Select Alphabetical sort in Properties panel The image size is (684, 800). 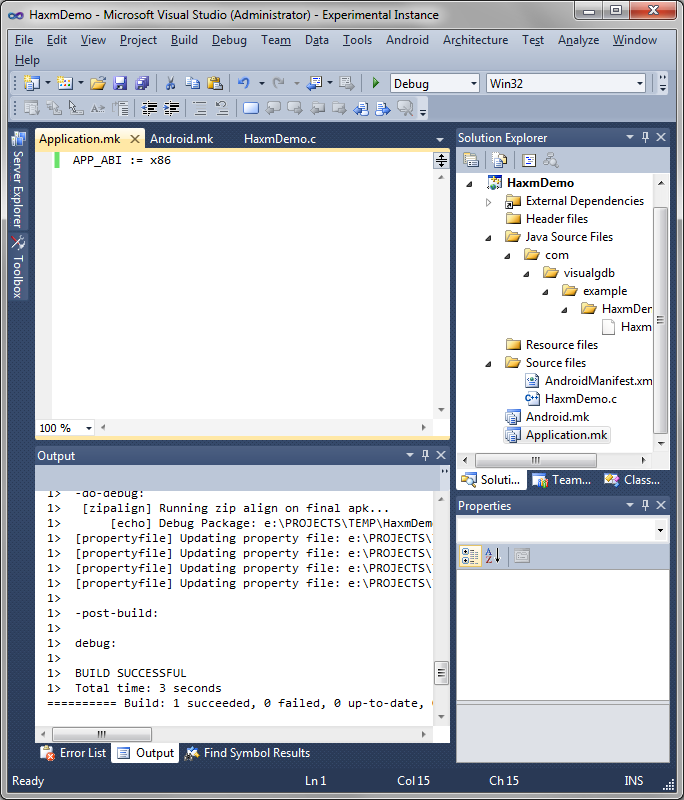coord(493,556)
